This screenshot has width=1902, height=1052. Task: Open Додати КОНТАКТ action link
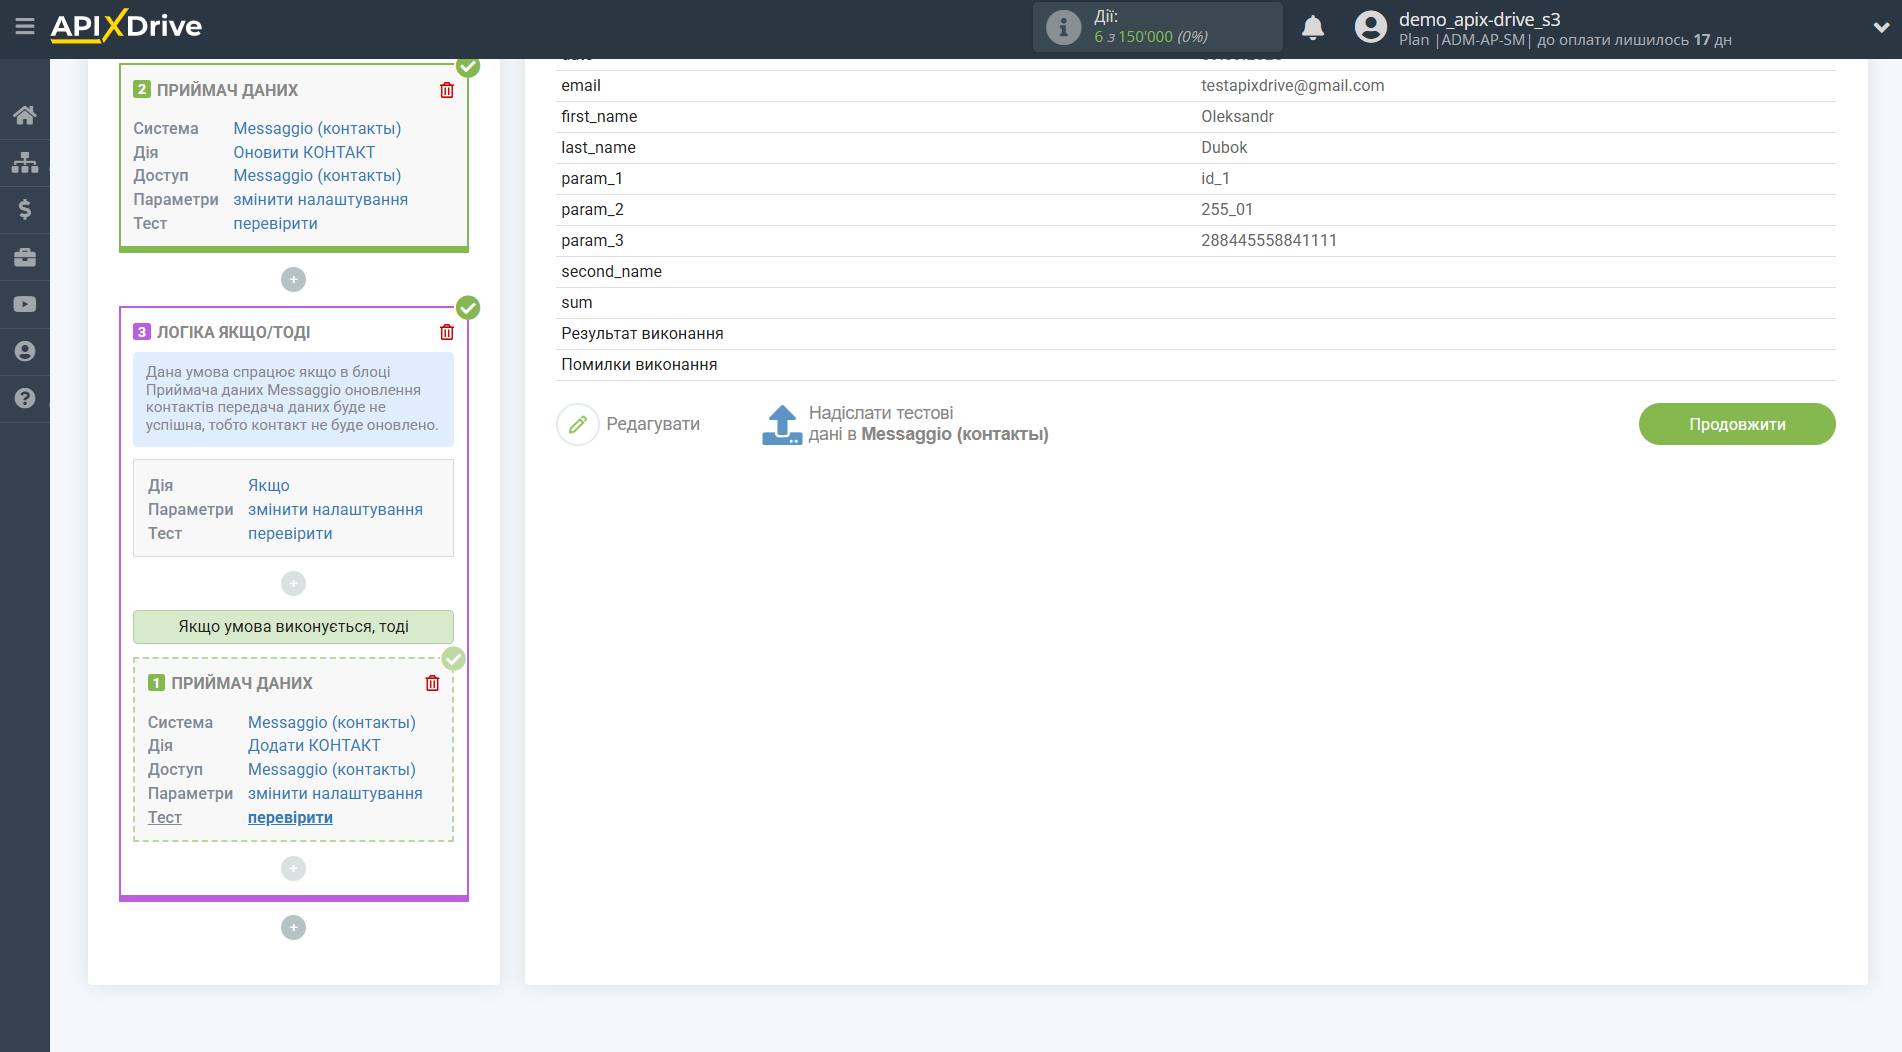tap(314, 745)
